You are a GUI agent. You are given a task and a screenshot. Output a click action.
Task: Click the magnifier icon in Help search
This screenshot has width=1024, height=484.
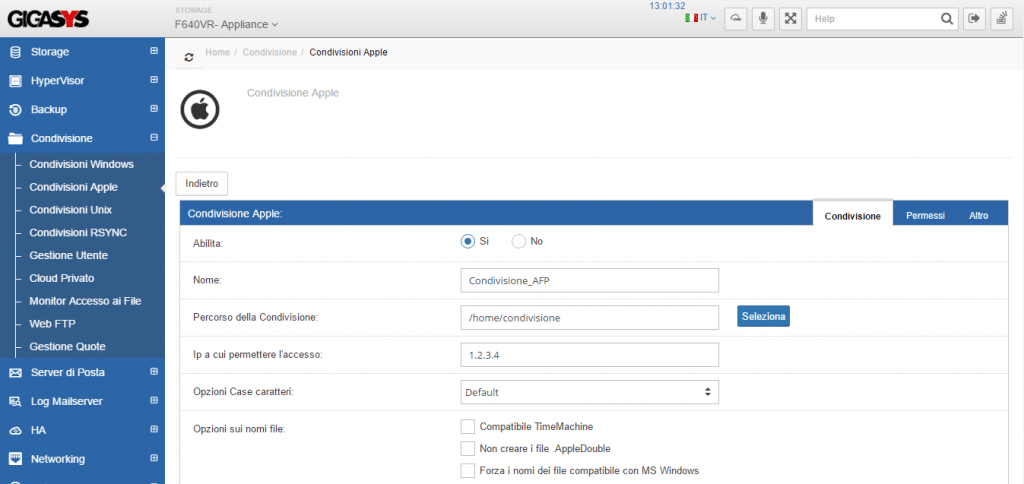946,18
